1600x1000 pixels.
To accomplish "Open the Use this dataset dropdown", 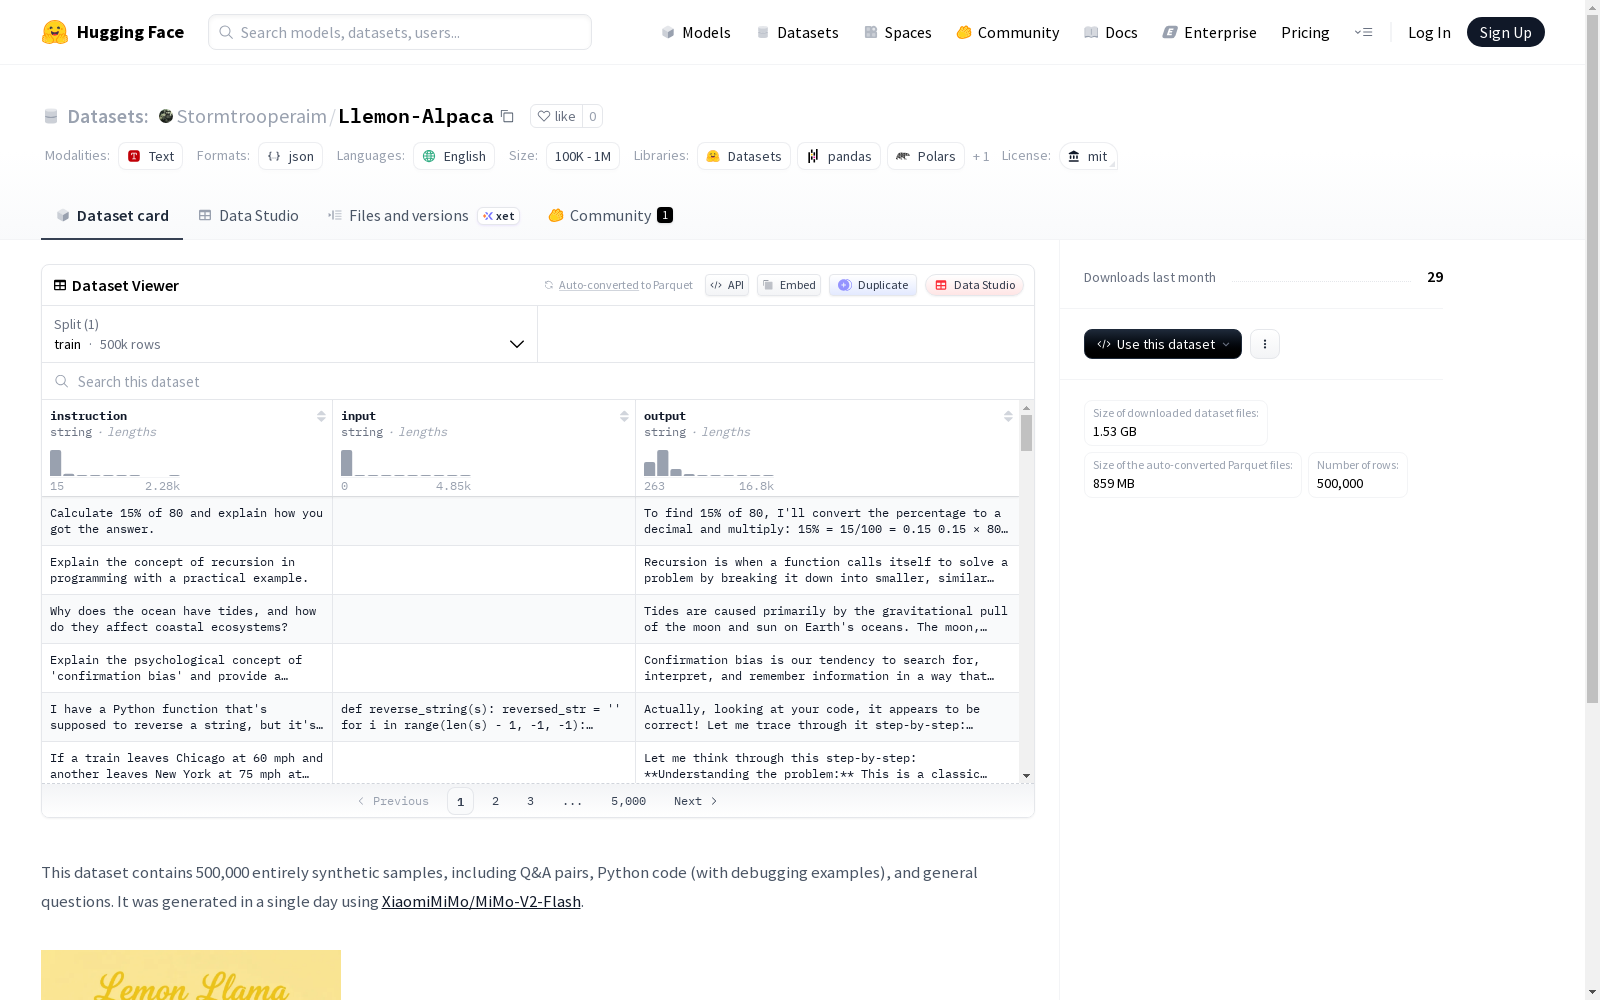I will point(1163,344).
